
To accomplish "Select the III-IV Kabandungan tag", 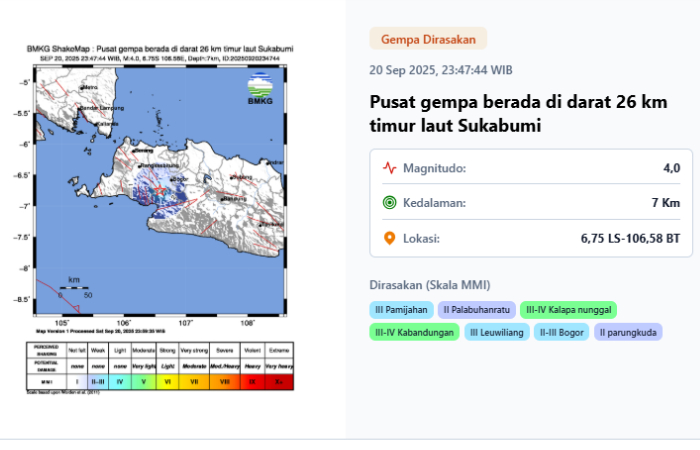I will coord(414,333).
